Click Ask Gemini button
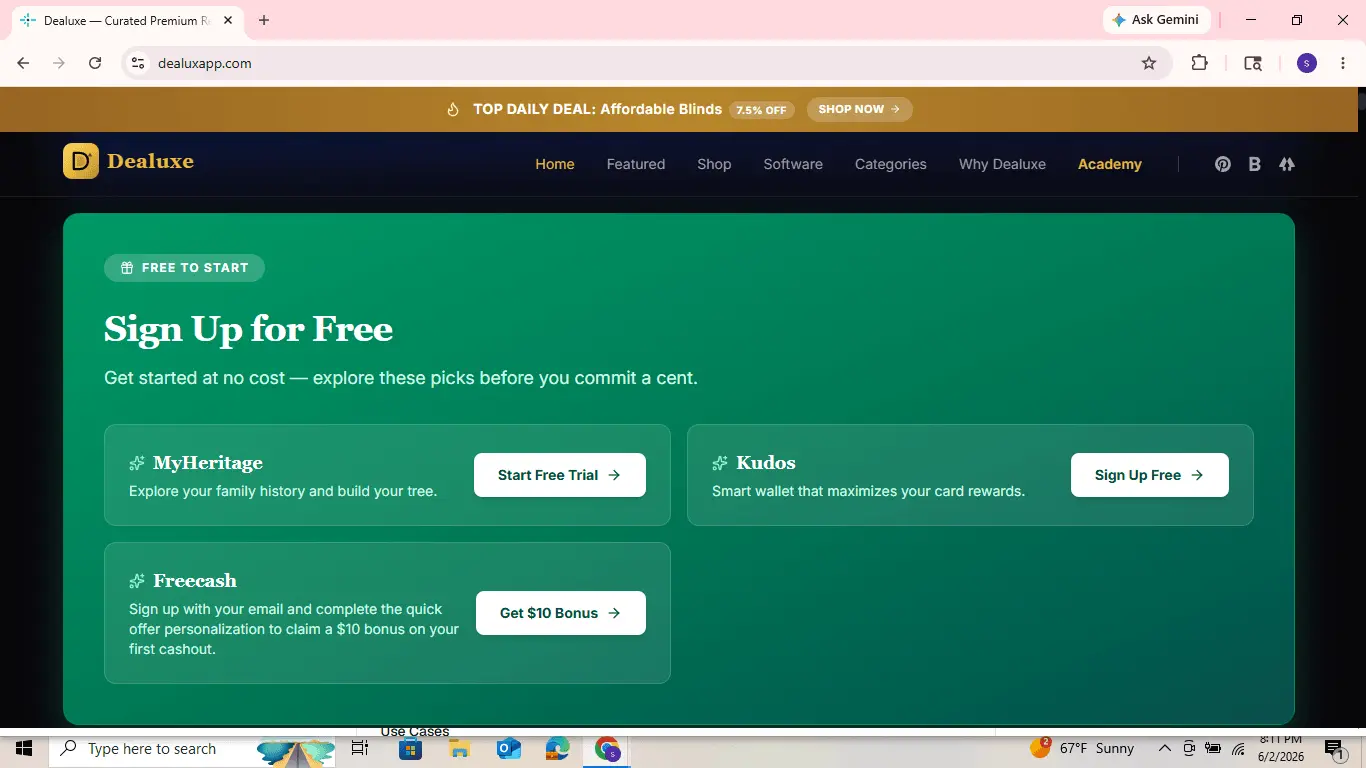1366x768 pixels. (x=1156, y=20)
